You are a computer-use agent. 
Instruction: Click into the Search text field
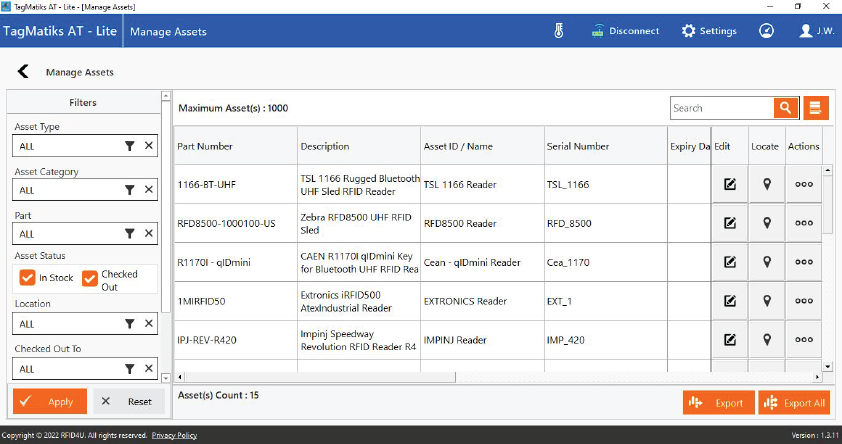(x=720, y=108)
